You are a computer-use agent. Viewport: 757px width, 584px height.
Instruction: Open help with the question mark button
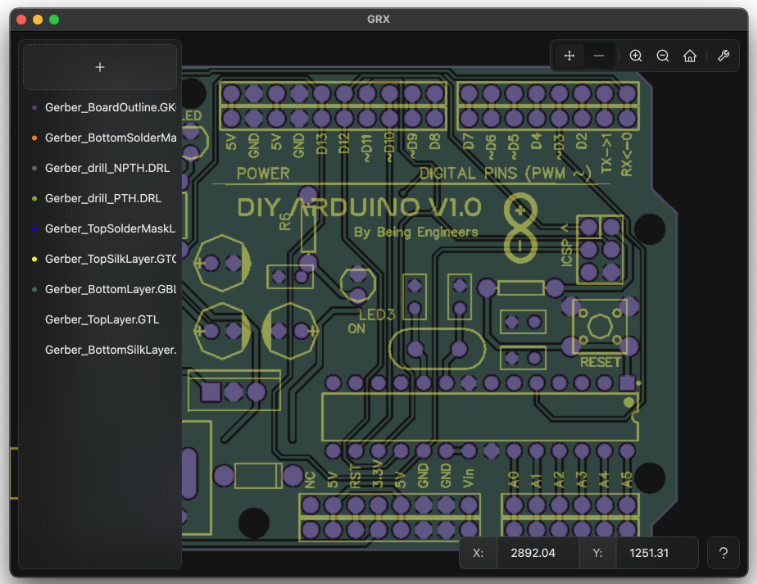point(723,553)
